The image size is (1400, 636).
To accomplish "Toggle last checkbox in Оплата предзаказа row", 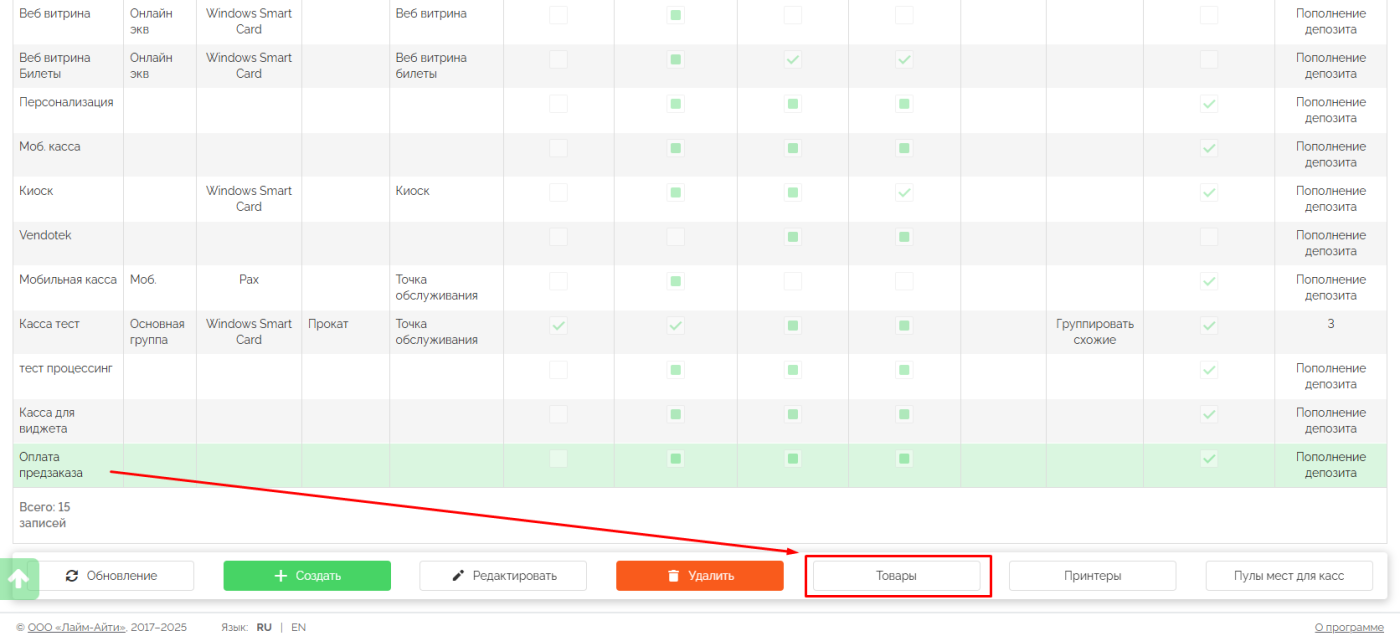I will pyautogui.click(x=1209, y=458).
